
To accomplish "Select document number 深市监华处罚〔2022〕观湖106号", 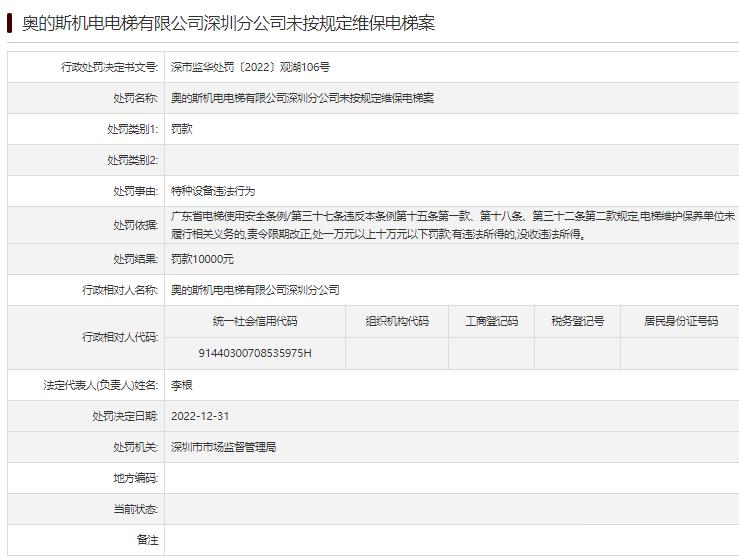I will coord(250,67).
